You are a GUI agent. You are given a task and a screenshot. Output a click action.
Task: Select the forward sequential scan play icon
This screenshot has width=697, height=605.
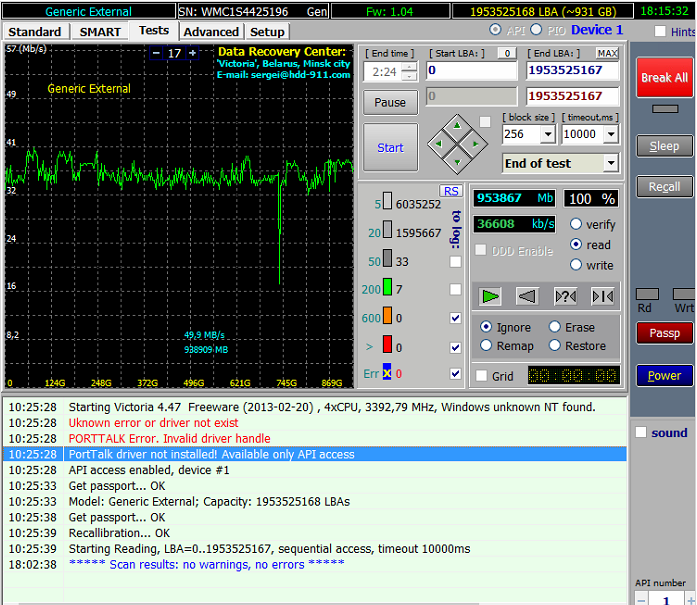click(490, 296)
